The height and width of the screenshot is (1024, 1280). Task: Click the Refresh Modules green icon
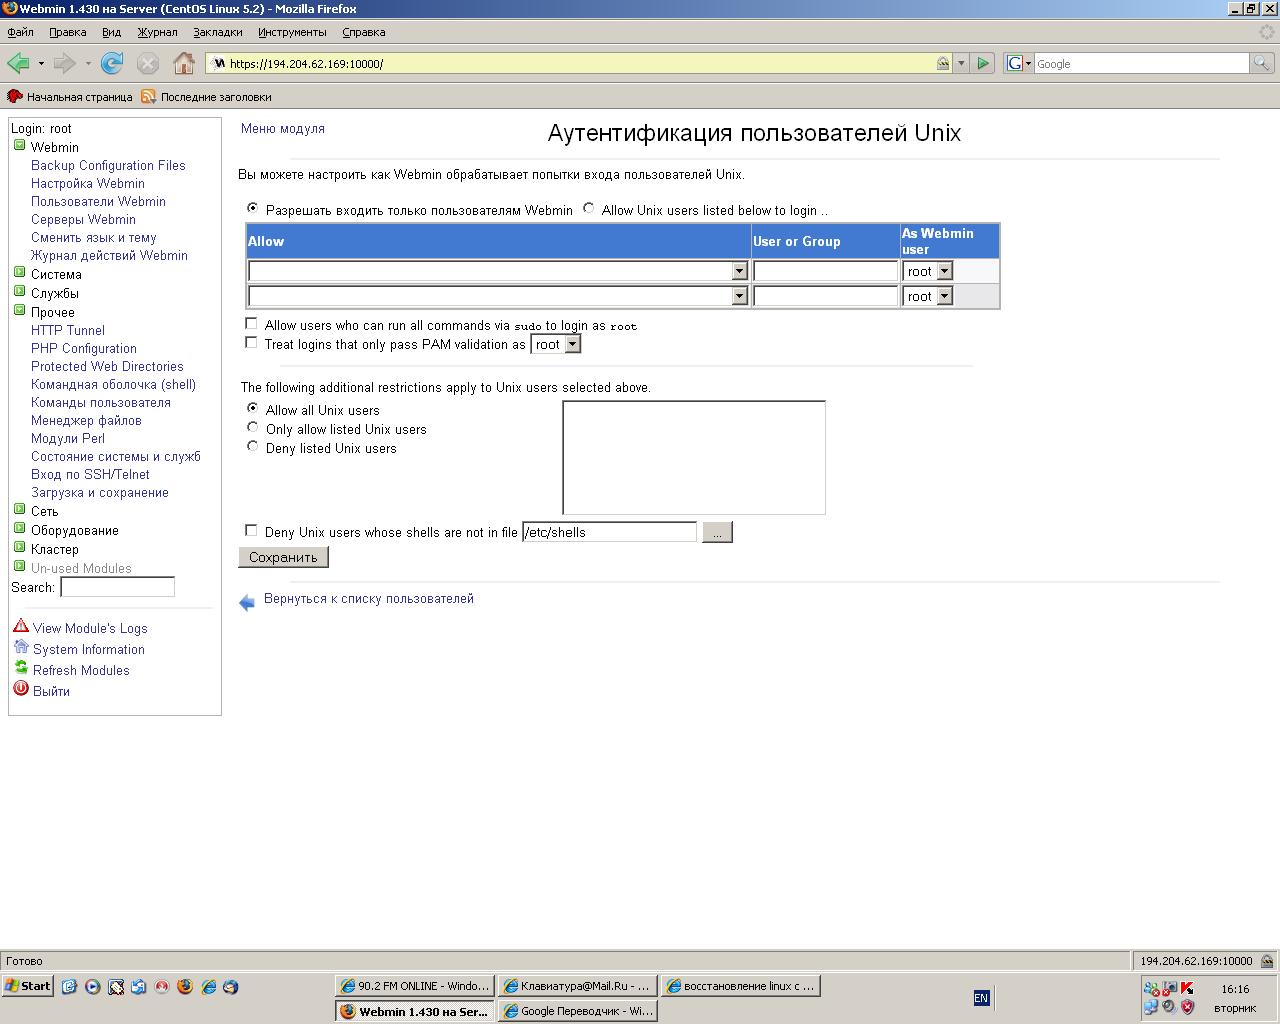pyautogui.click(x=21, y=668)
